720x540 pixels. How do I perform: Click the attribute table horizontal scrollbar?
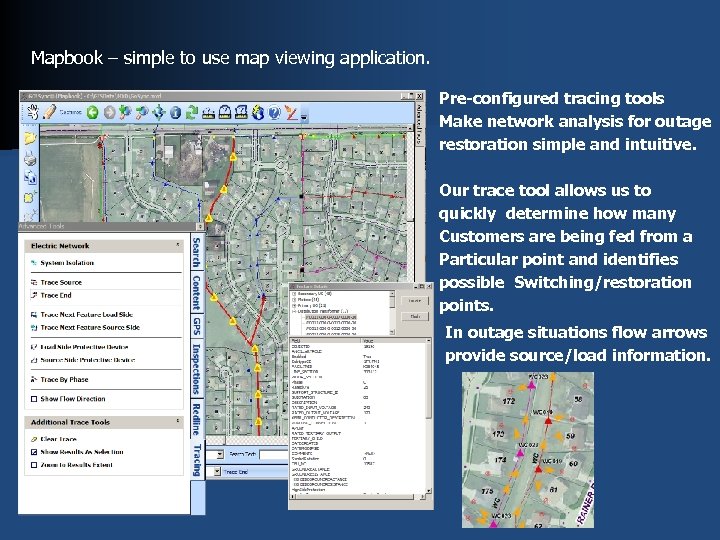358,497
